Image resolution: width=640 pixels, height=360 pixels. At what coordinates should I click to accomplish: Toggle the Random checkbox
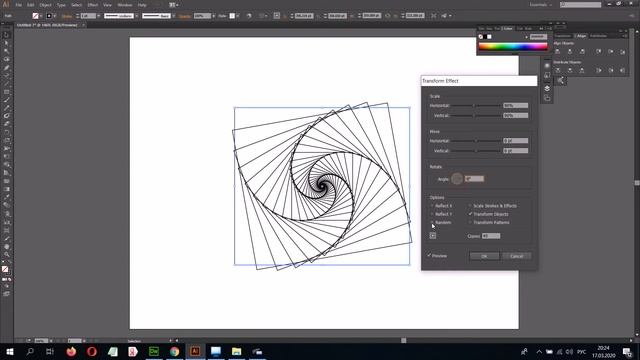click(432, 222)
